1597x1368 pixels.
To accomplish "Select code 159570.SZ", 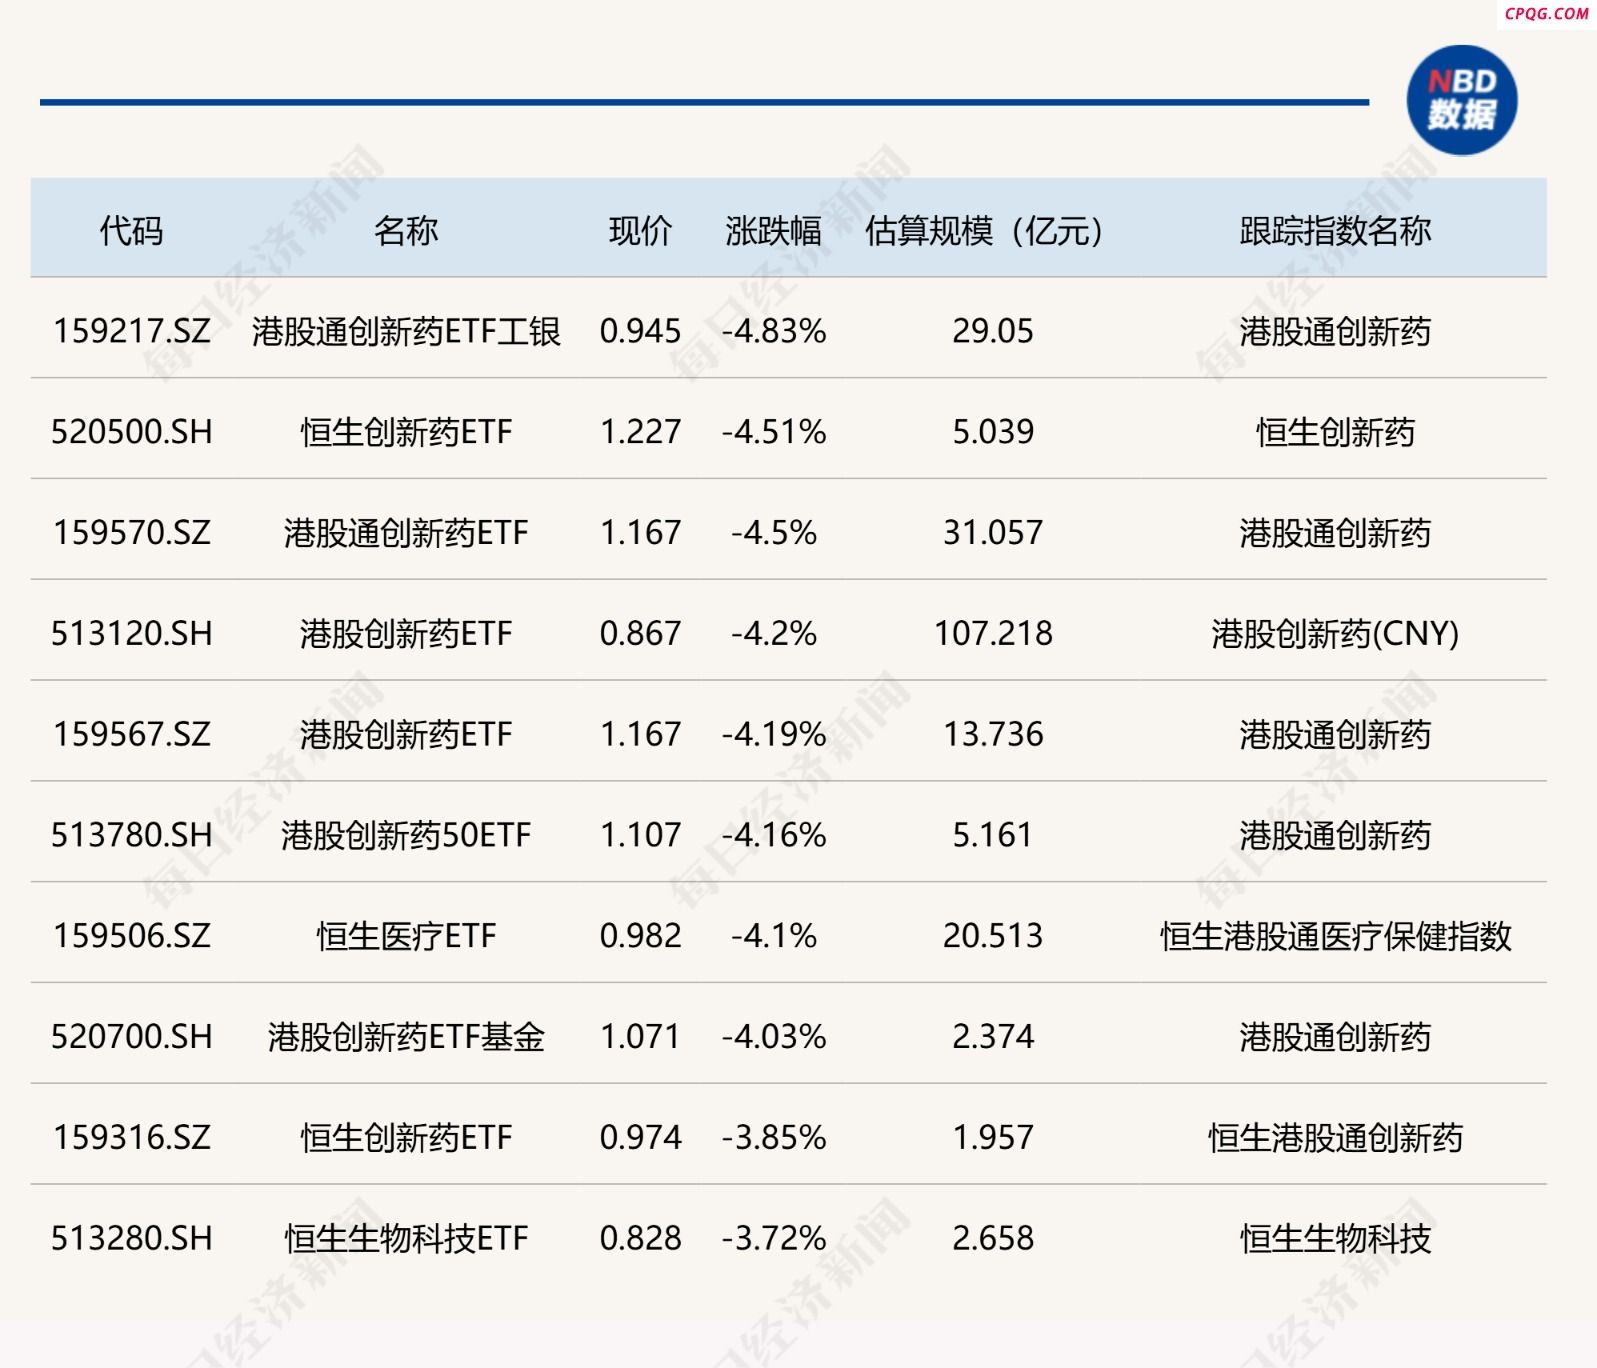I will tap(132, 533).
